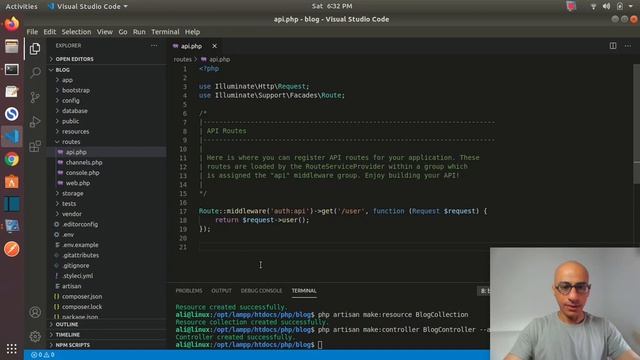The height and width of the screenshot is (360, 640).
Task: Select the api.php editor tab
Action: 191,46
